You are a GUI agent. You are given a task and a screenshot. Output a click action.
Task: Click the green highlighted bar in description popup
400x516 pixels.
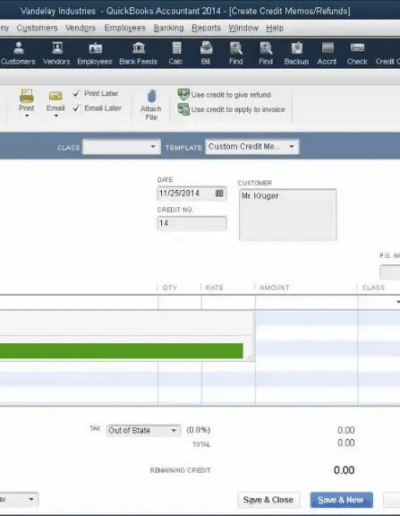point(121,351)
